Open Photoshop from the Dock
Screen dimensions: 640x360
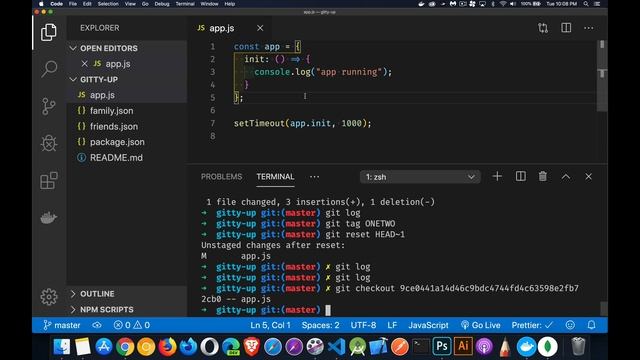[x=442, y=347]
